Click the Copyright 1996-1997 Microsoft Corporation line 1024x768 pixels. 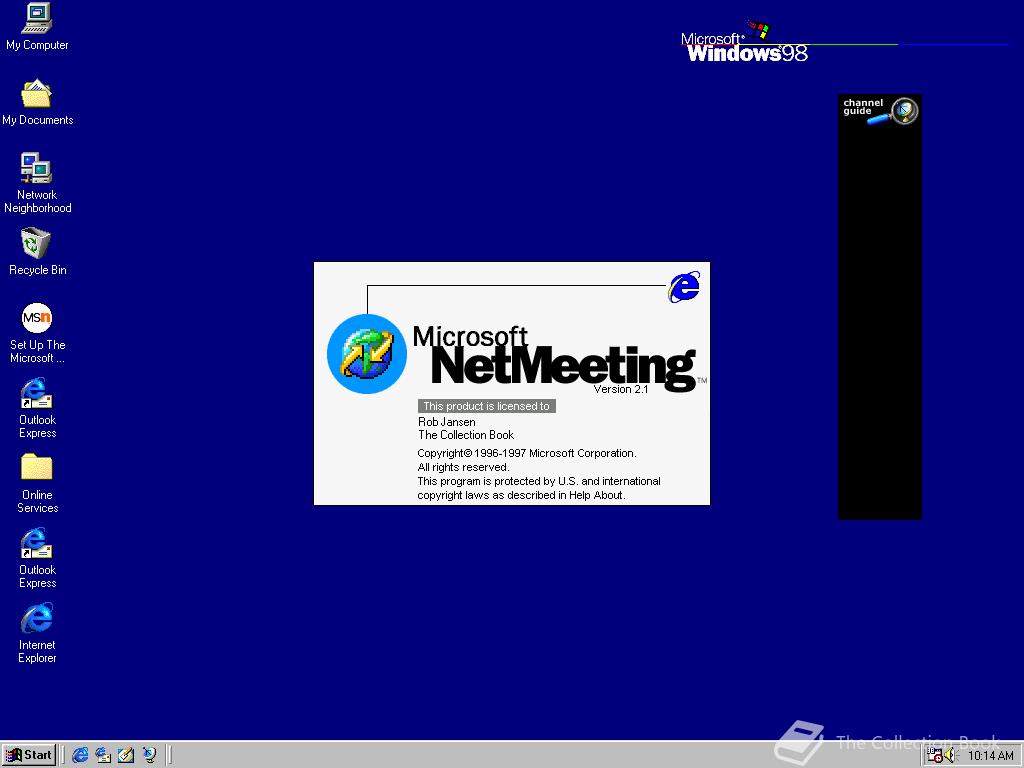pos(526,453)
